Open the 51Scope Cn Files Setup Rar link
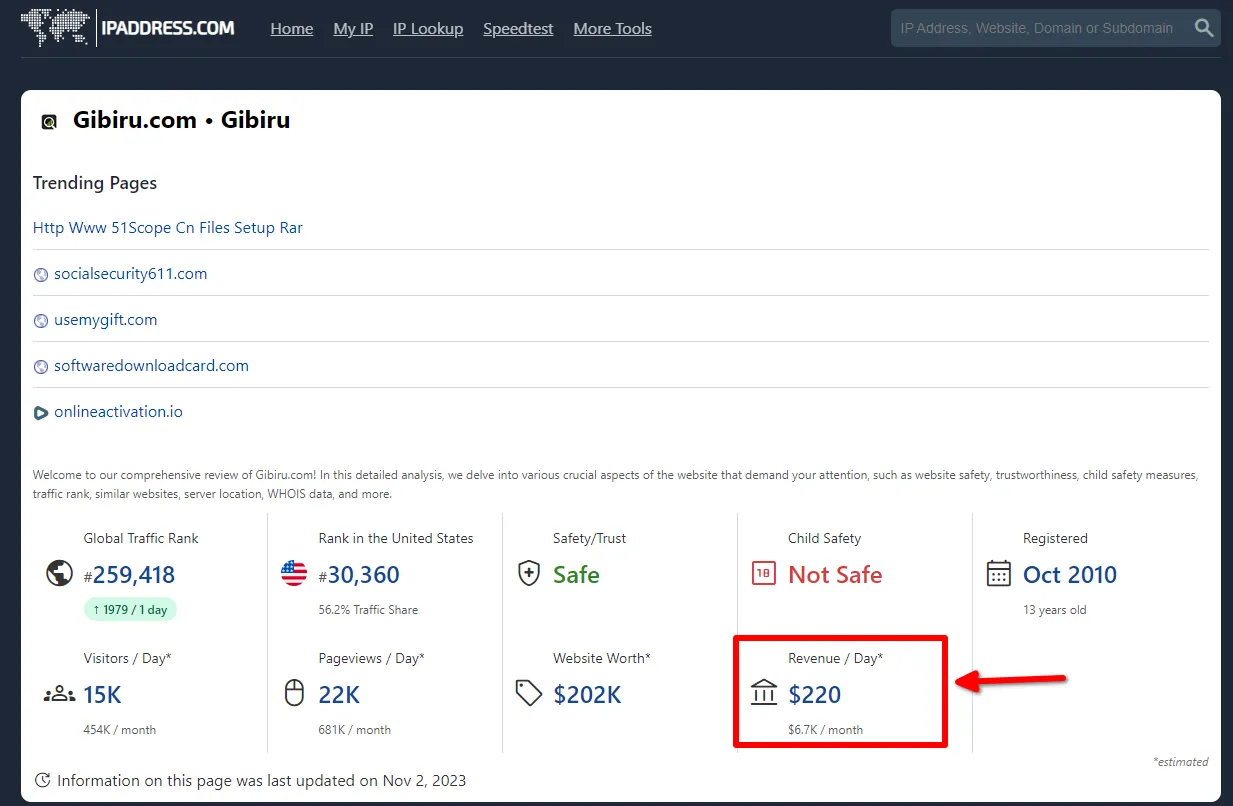 [168, 228]
